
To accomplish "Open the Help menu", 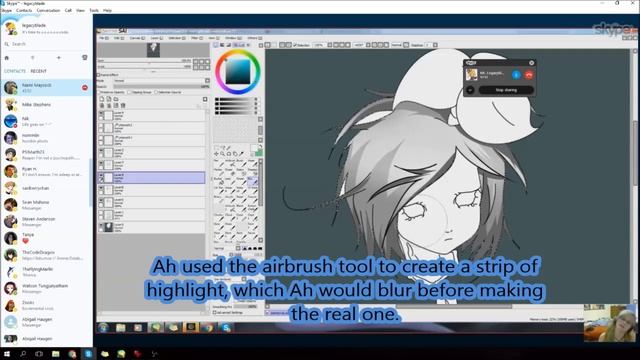I will pyautogui.click(x=107, y=10).
